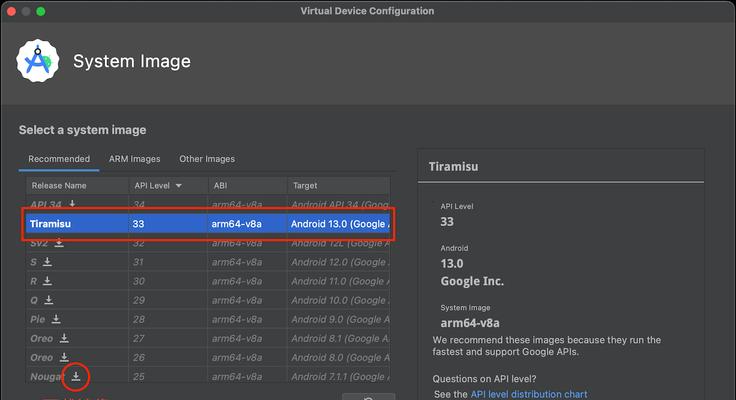Download the R API 30 image
This screenshot has height=400, width=736.
coord(47,281)
